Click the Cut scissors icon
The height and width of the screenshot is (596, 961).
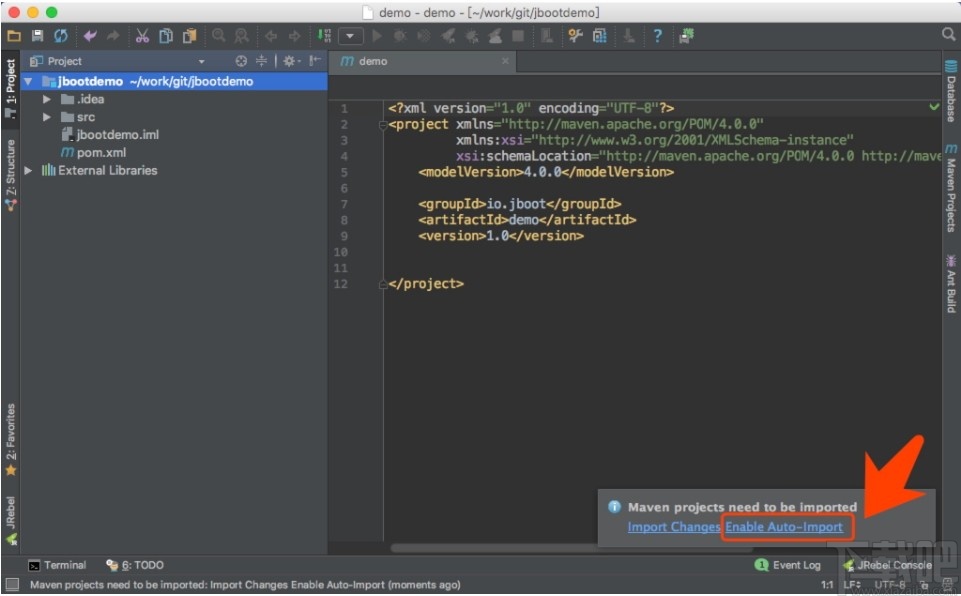click(x=142, y=36)
